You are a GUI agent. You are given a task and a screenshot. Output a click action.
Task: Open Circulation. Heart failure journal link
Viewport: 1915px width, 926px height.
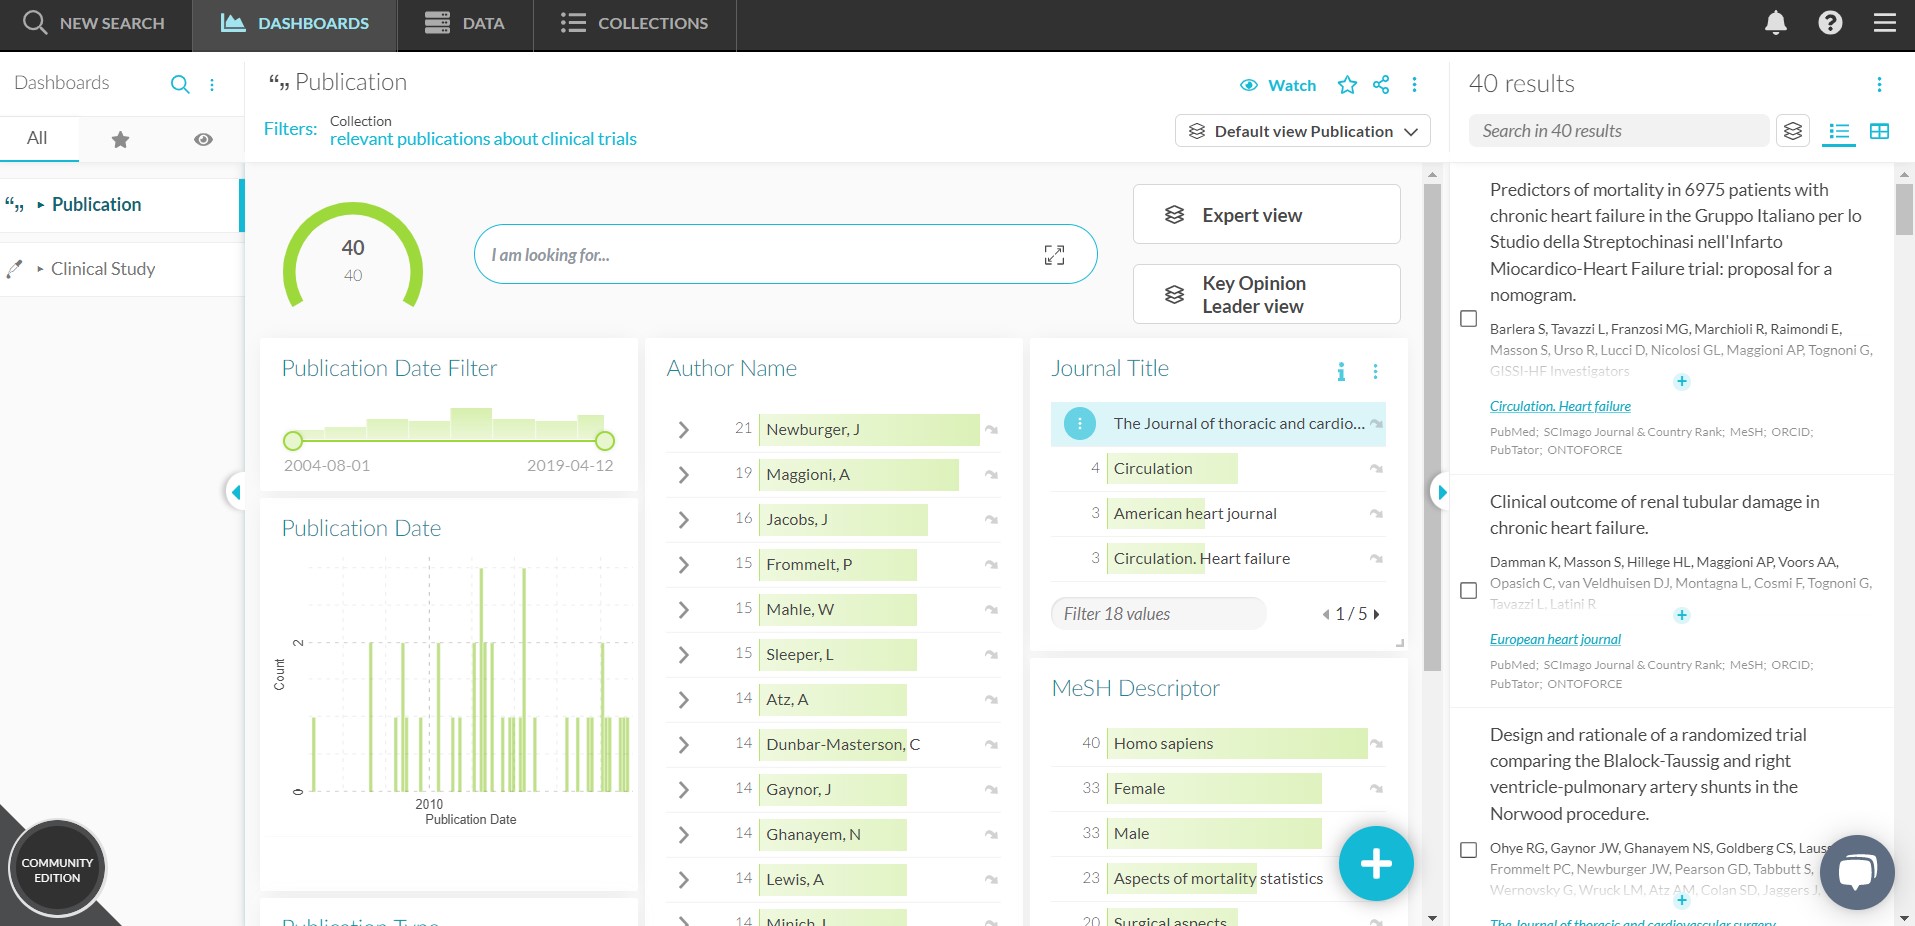[x=1560, y=406]
